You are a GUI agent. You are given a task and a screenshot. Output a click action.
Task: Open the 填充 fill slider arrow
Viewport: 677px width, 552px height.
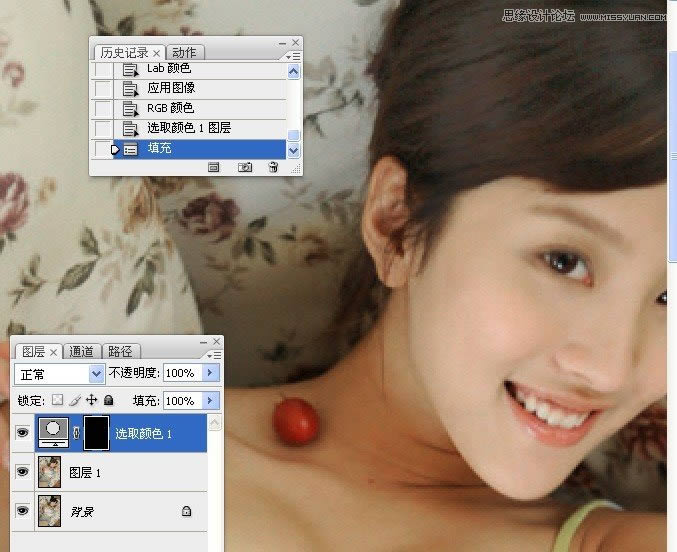pyautogui.click(x=210, y=400)
